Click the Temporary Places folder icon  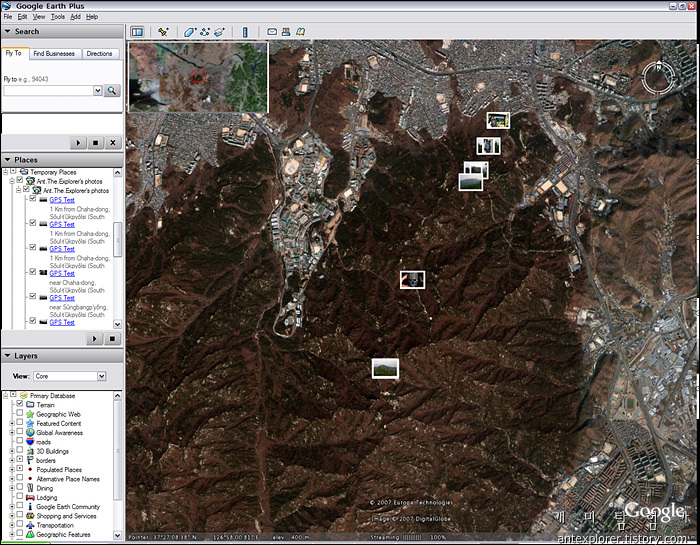coord(24,172)
